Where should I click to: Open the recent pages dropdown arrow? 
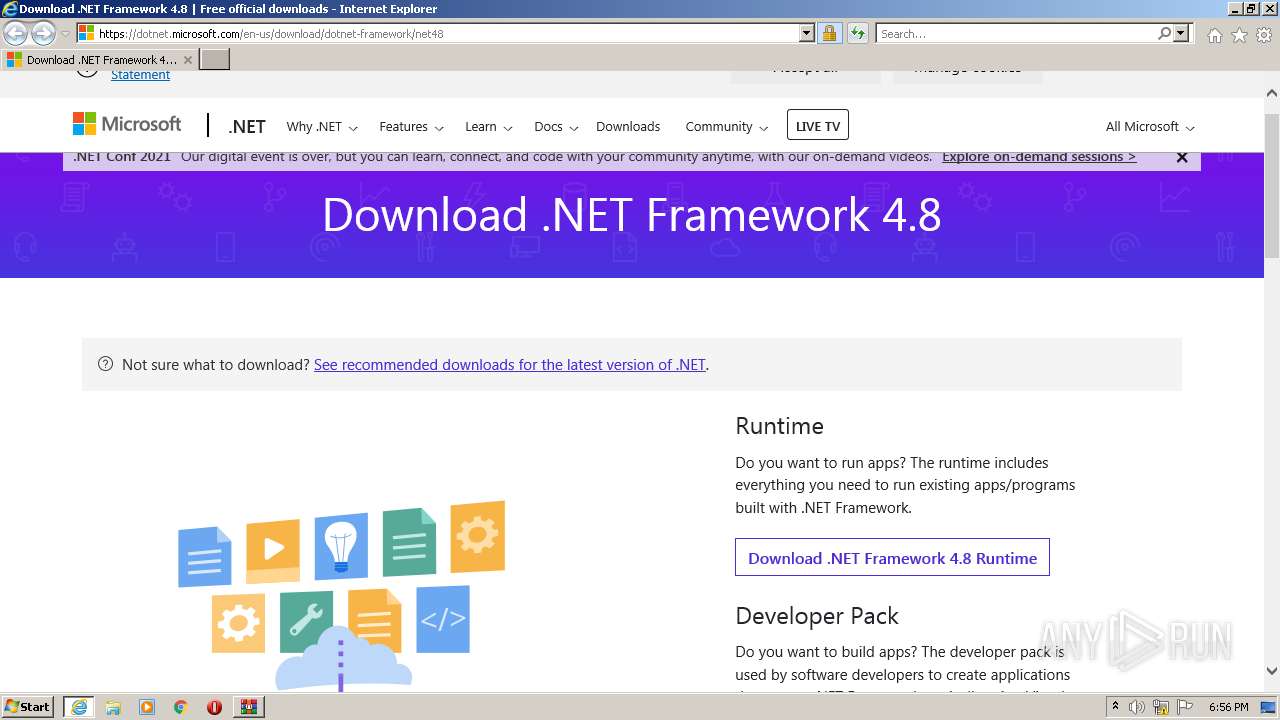65,34
